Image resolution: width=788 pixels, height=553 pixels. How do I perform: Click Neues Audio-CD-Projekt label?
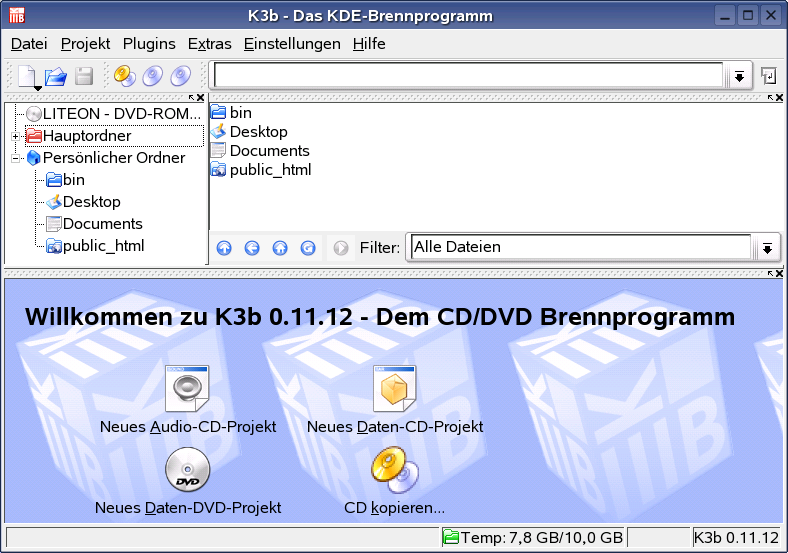click(x=188, y=427)
